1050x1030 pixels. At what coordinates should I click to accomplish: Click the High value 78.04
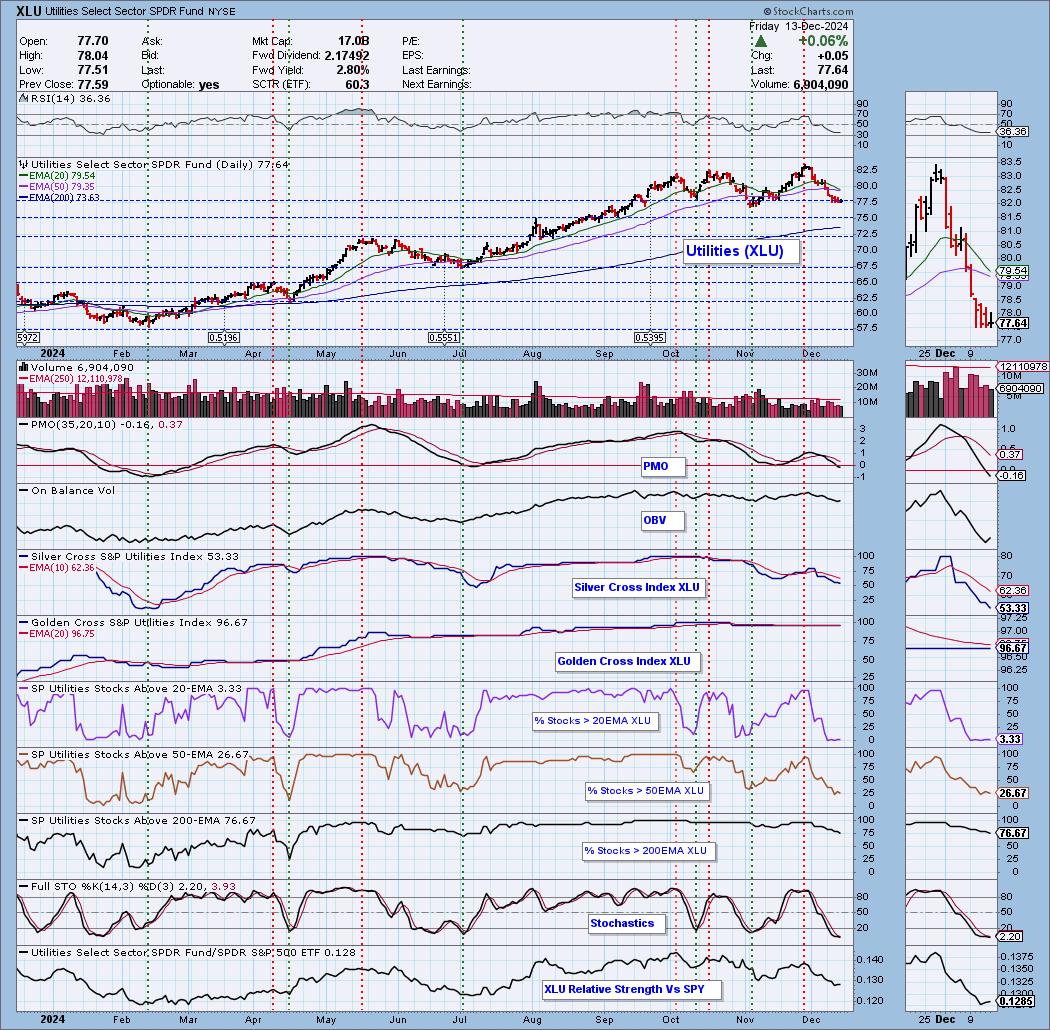(92, 56)
